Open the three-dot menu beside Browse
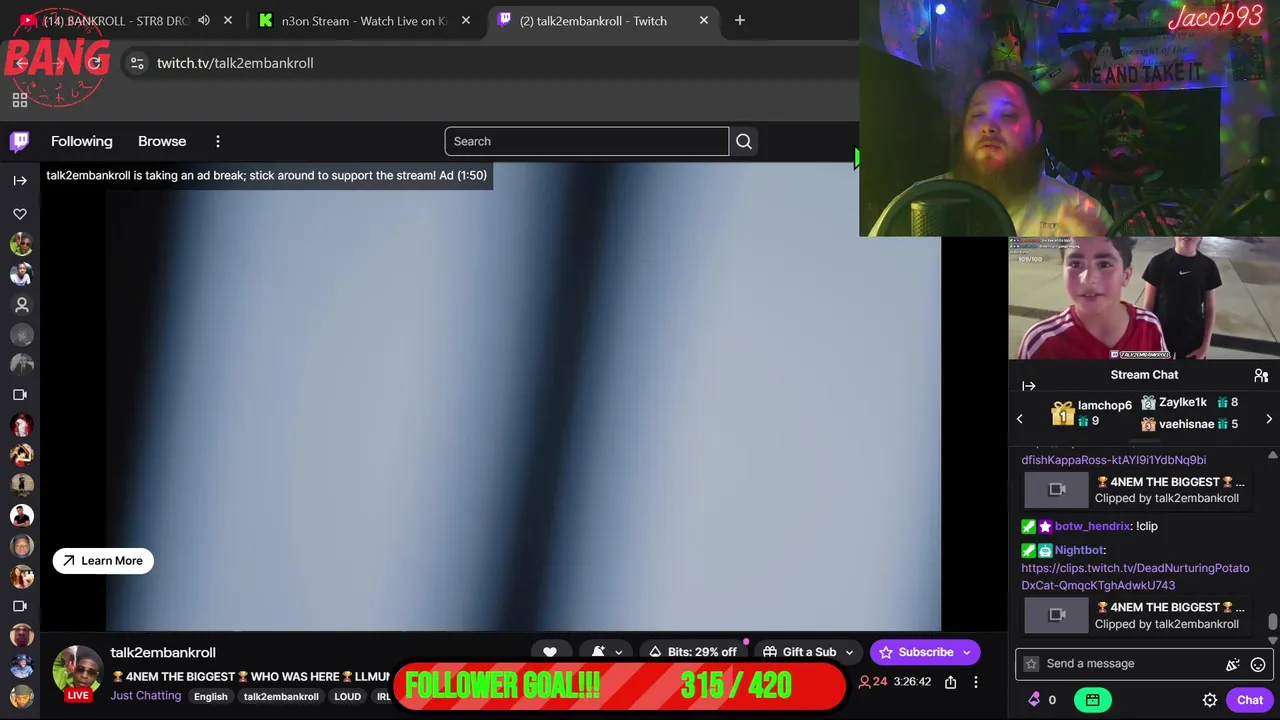1280x720 pixels. point(217,141)
